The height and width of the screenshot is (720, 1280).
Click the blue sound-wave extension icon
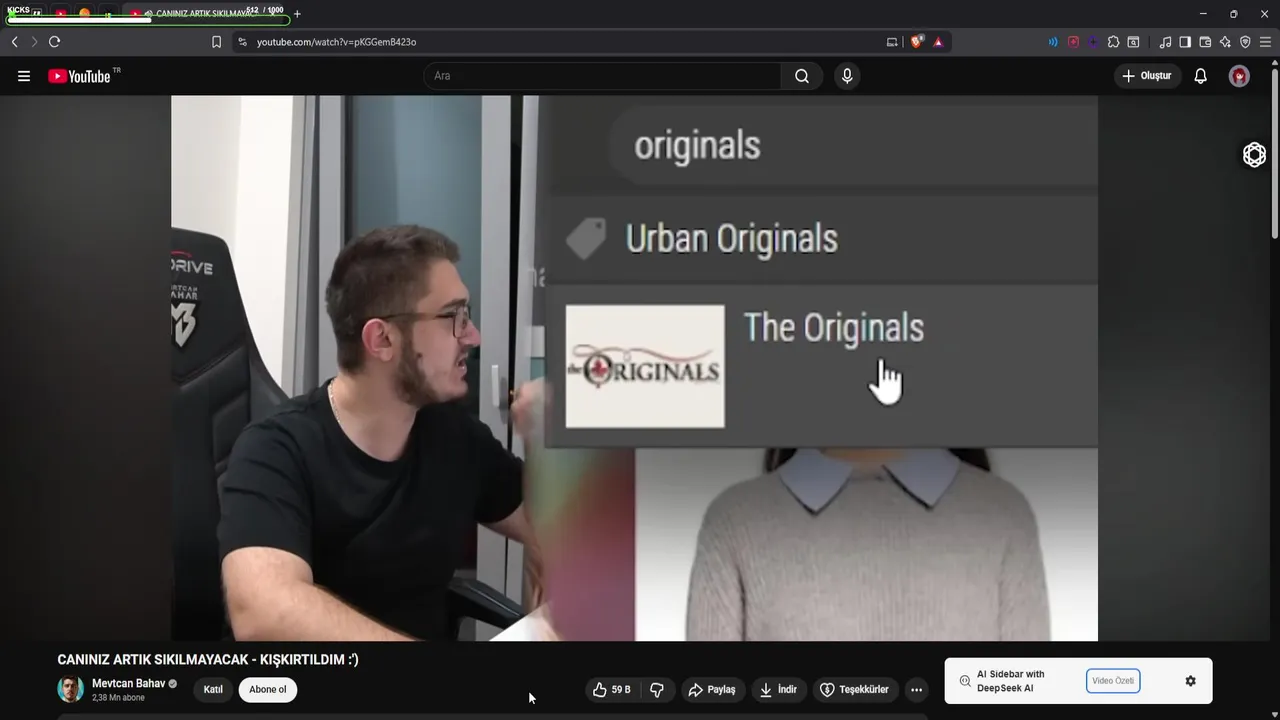(1053, 42)
